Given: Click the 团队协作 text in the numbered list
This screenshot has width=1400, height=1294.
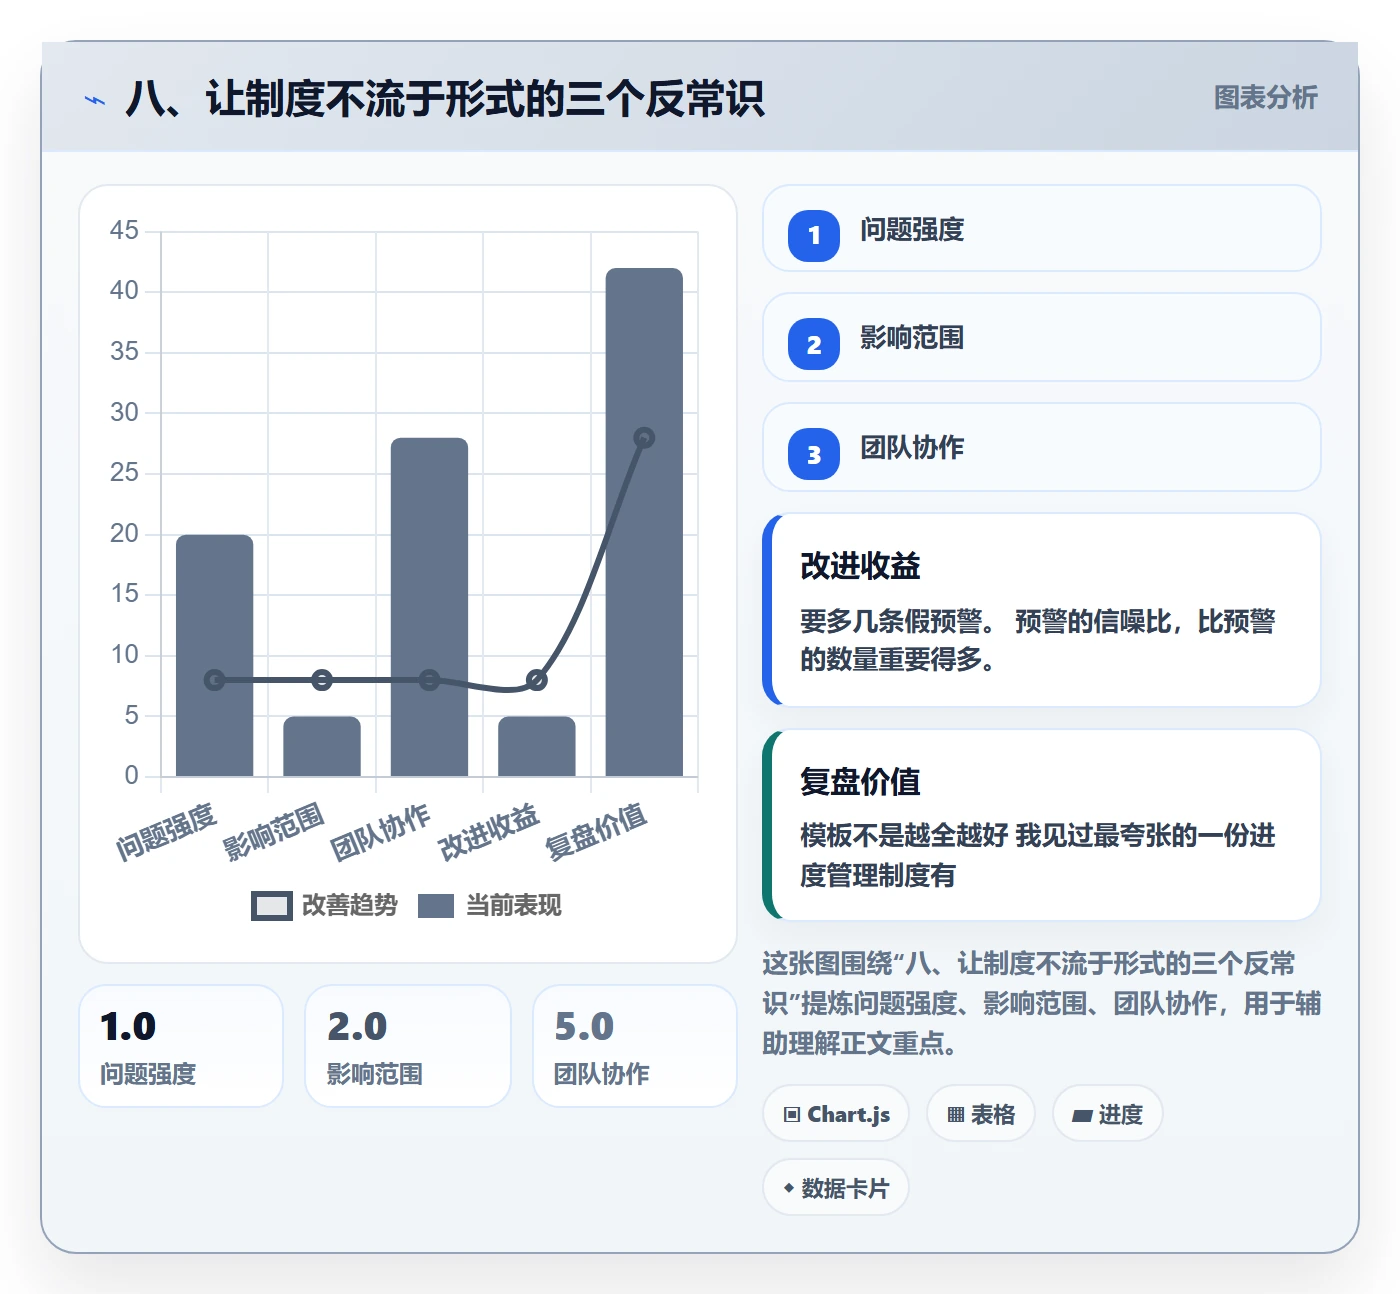Looking at the screenshot, I should coord(912,448).
